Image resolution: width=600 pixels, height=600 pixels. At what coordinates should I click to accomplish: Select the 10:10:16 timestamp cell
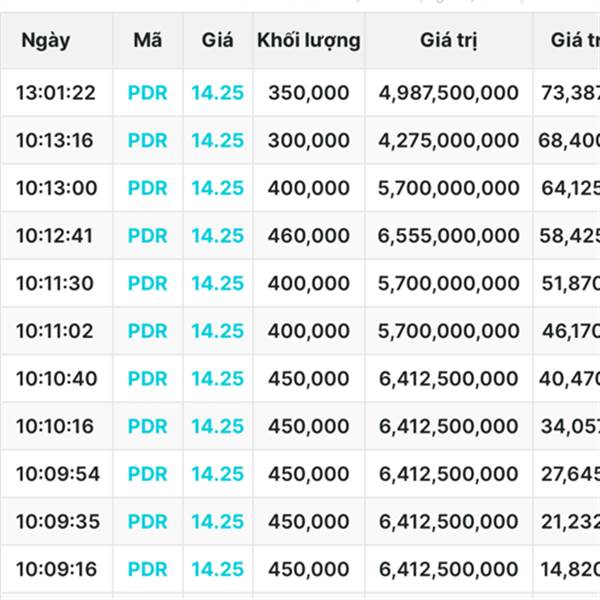[x=56, y=426]
